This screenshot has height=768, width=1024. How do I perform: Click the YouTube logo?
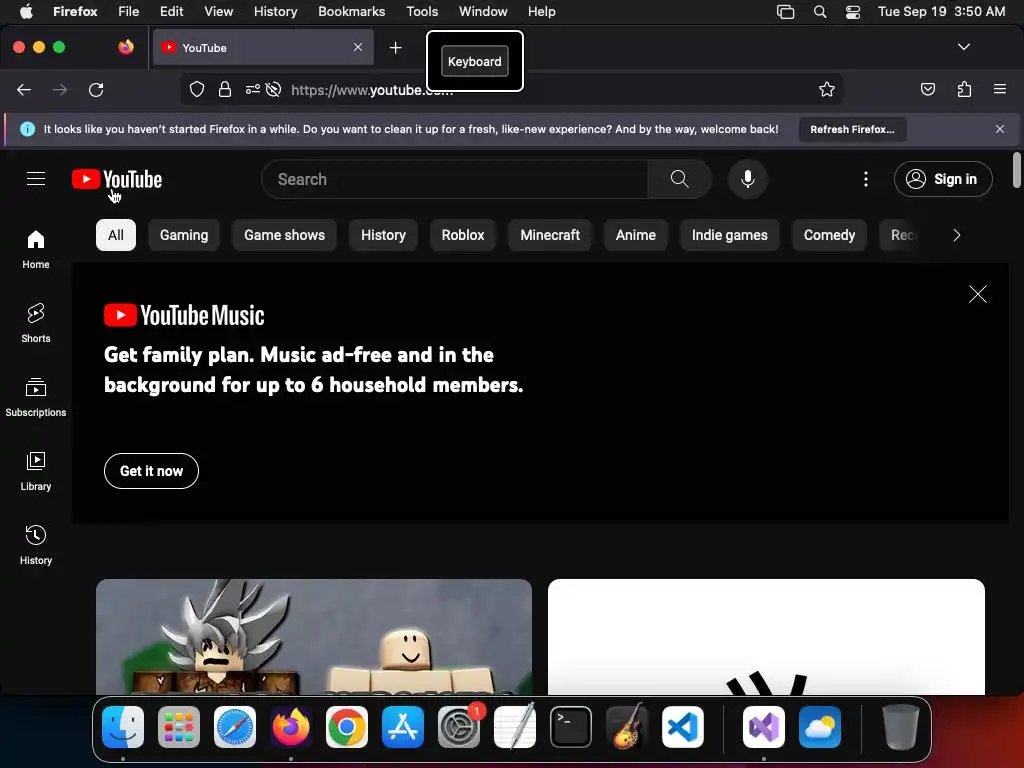coord(117,179)
